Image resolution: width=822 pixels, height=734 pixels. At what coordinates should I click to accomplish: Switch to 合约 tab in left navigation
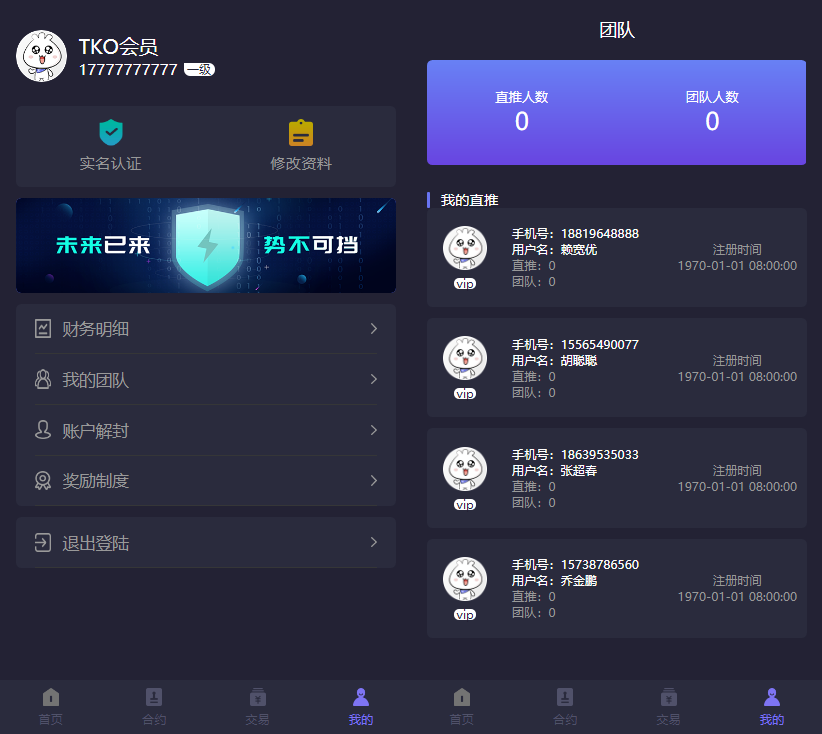click(x=154, y=706)
